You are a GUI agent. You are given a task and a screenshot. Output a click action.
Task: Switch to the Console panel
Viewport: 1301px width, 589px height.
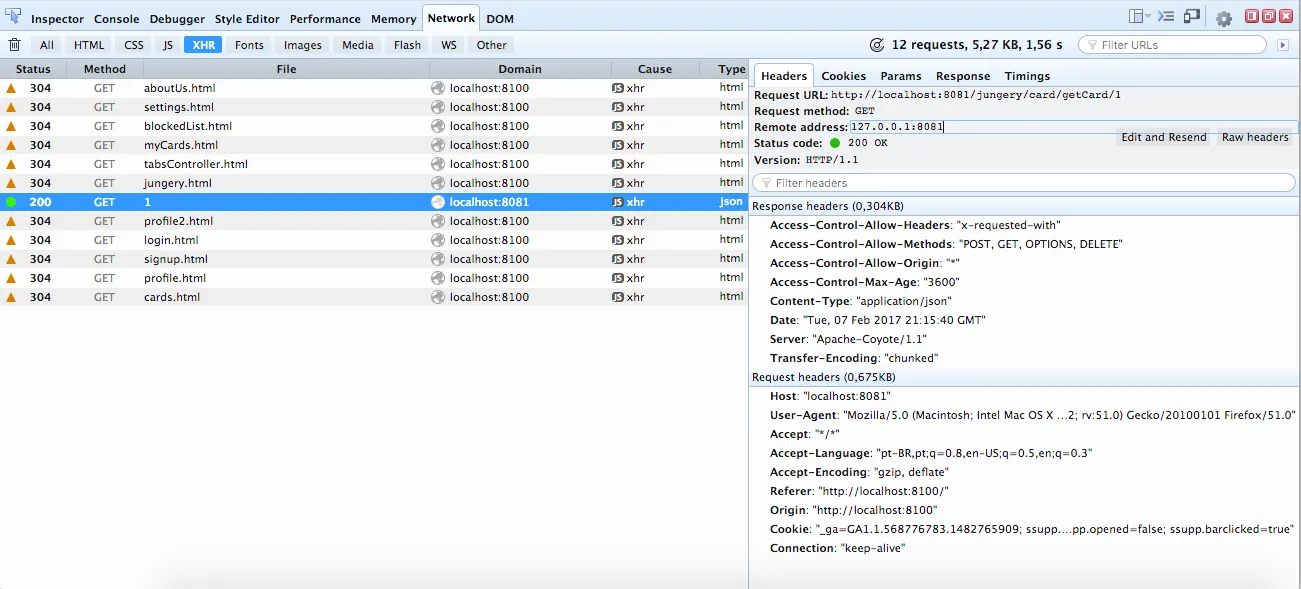pyautogui.click(x=117, y=19)
